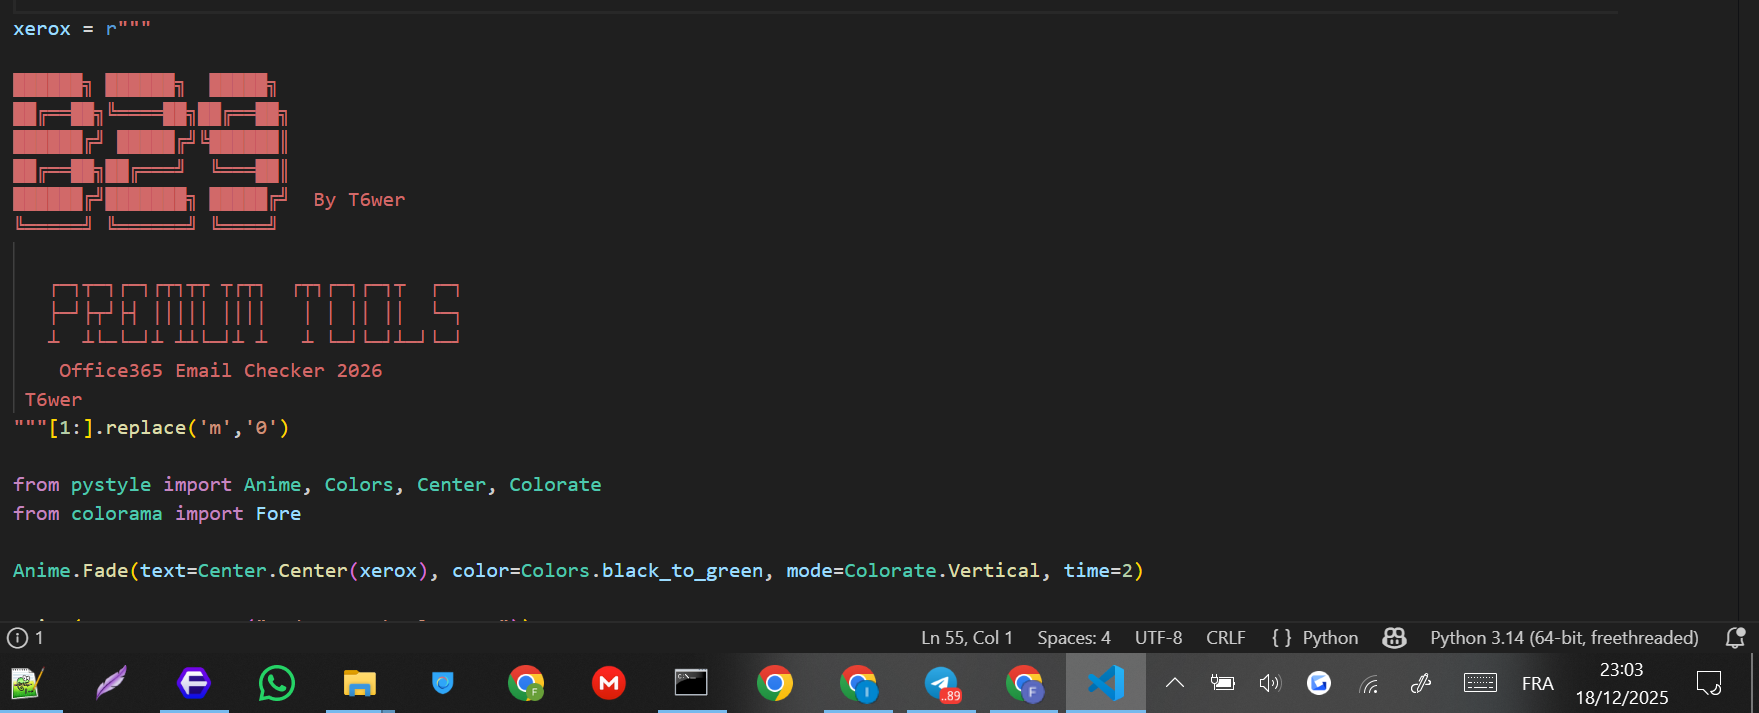Open clock showing 23:03 18/12/2025
The height and width of the screenshot is (713, 1759).
1622,684
